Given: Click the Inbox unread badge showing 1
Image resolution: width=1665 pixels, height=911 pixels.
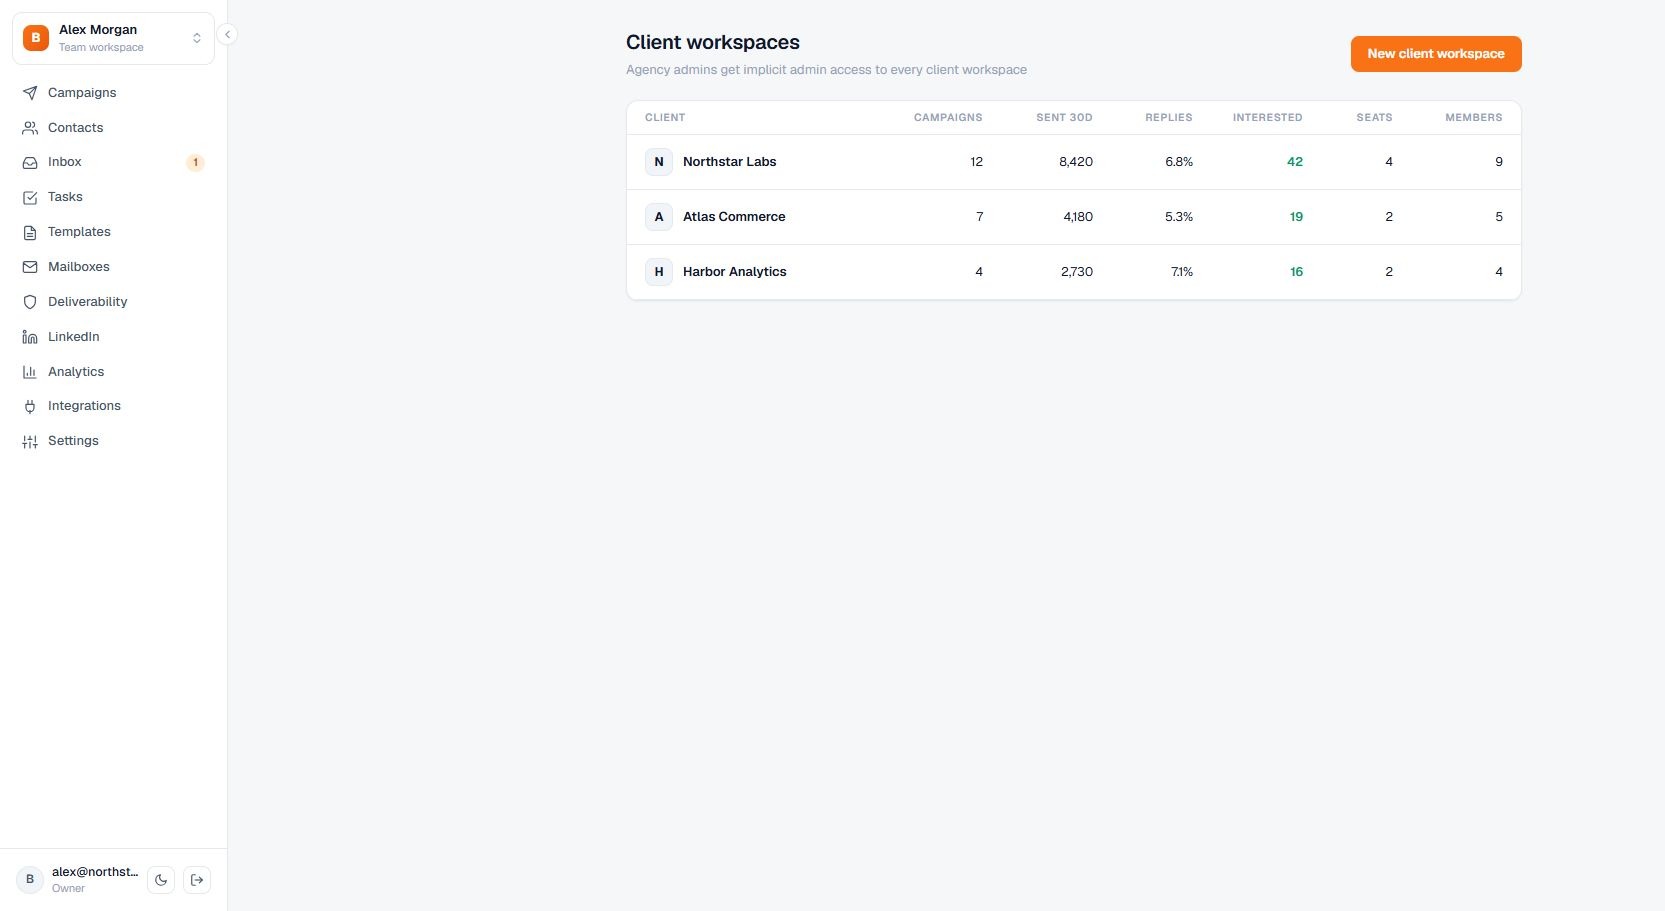Looking at the screenshot, I should click(195, 162).
